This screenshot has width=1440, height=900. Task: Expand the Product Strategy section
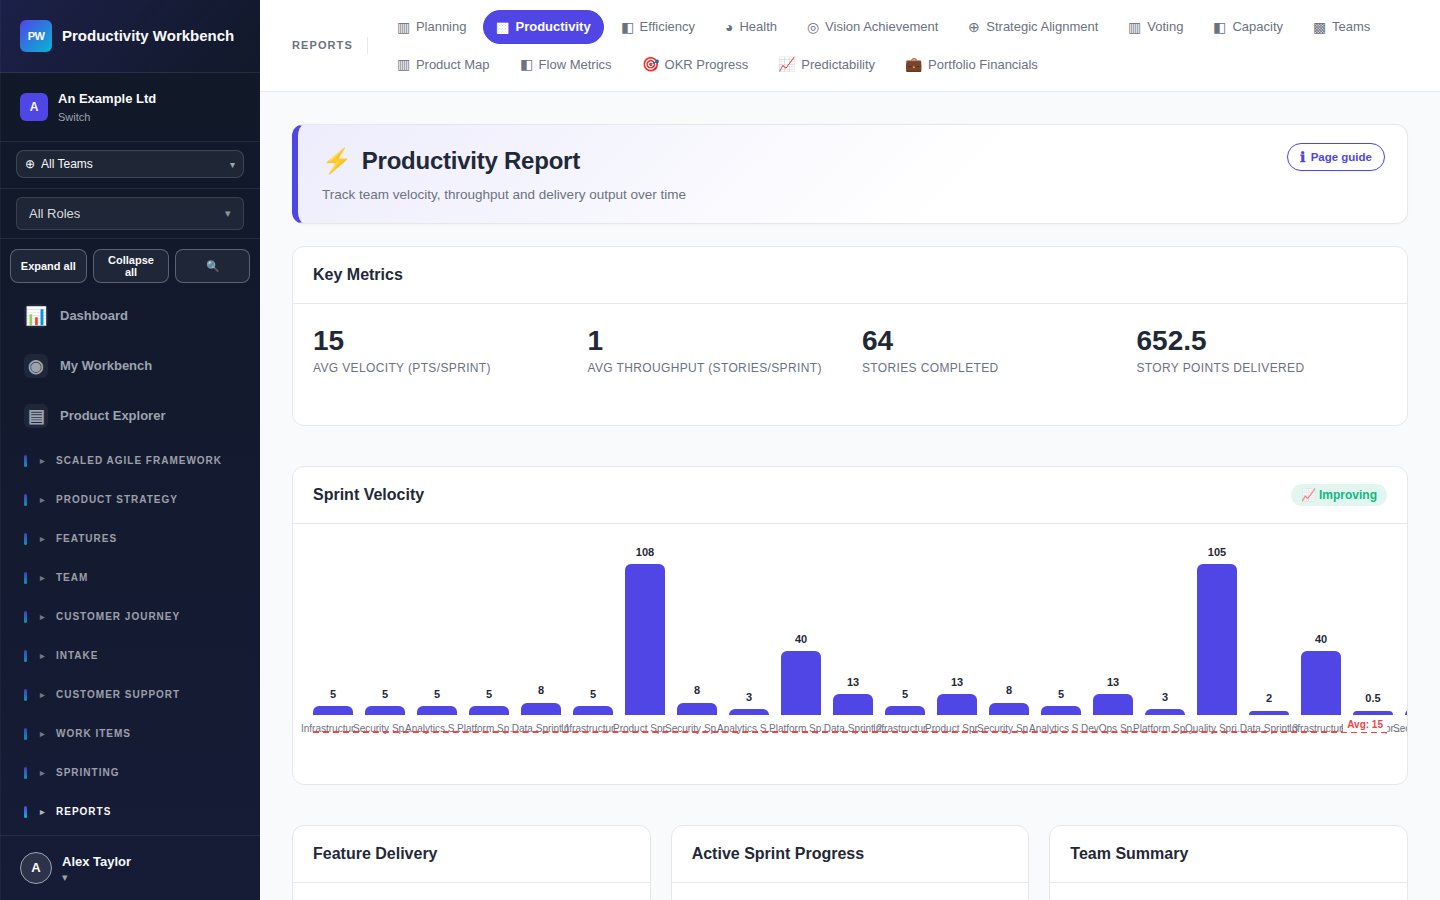point(130,500)
